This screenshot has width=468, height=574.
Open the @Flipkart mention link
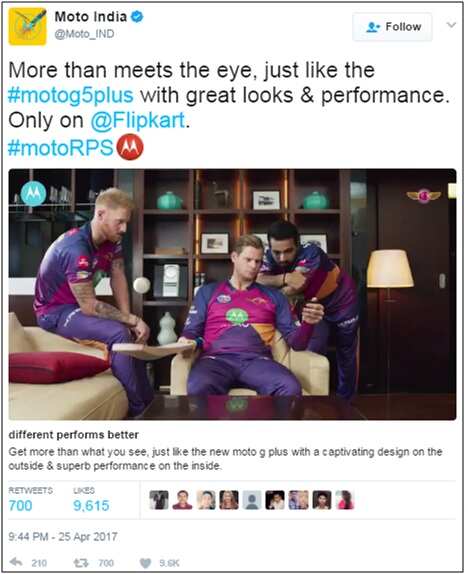tap(138, 120)
